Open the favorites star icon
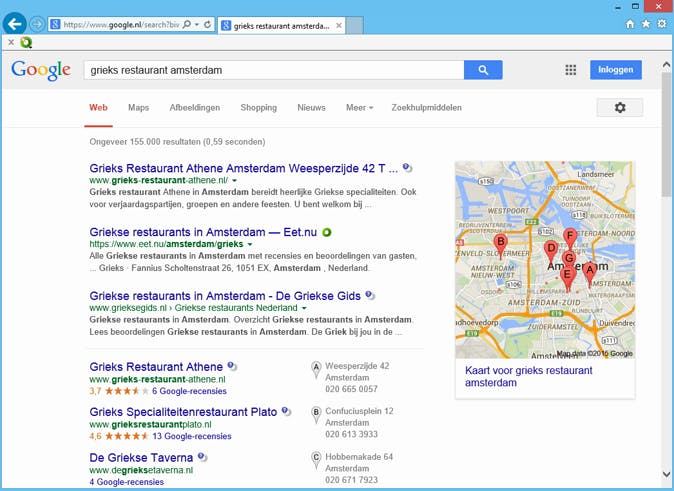 tap(646, 24)
